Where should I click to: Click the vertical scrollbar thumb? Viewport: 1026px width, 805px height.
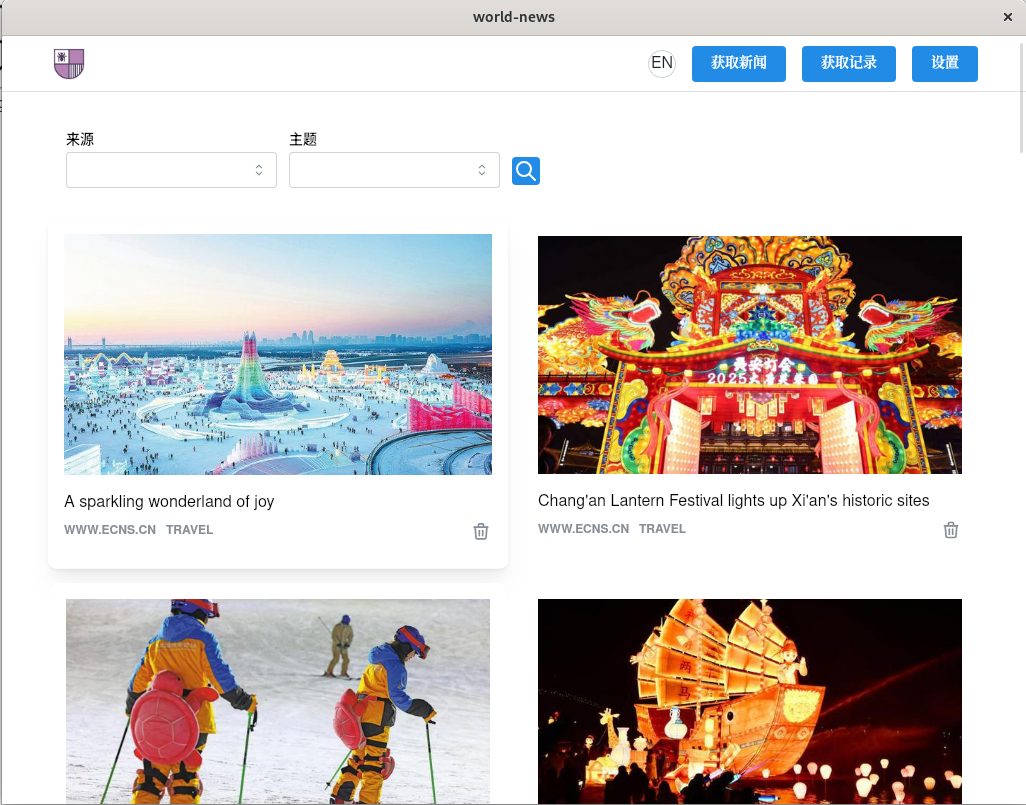(x=1021, y=98)
